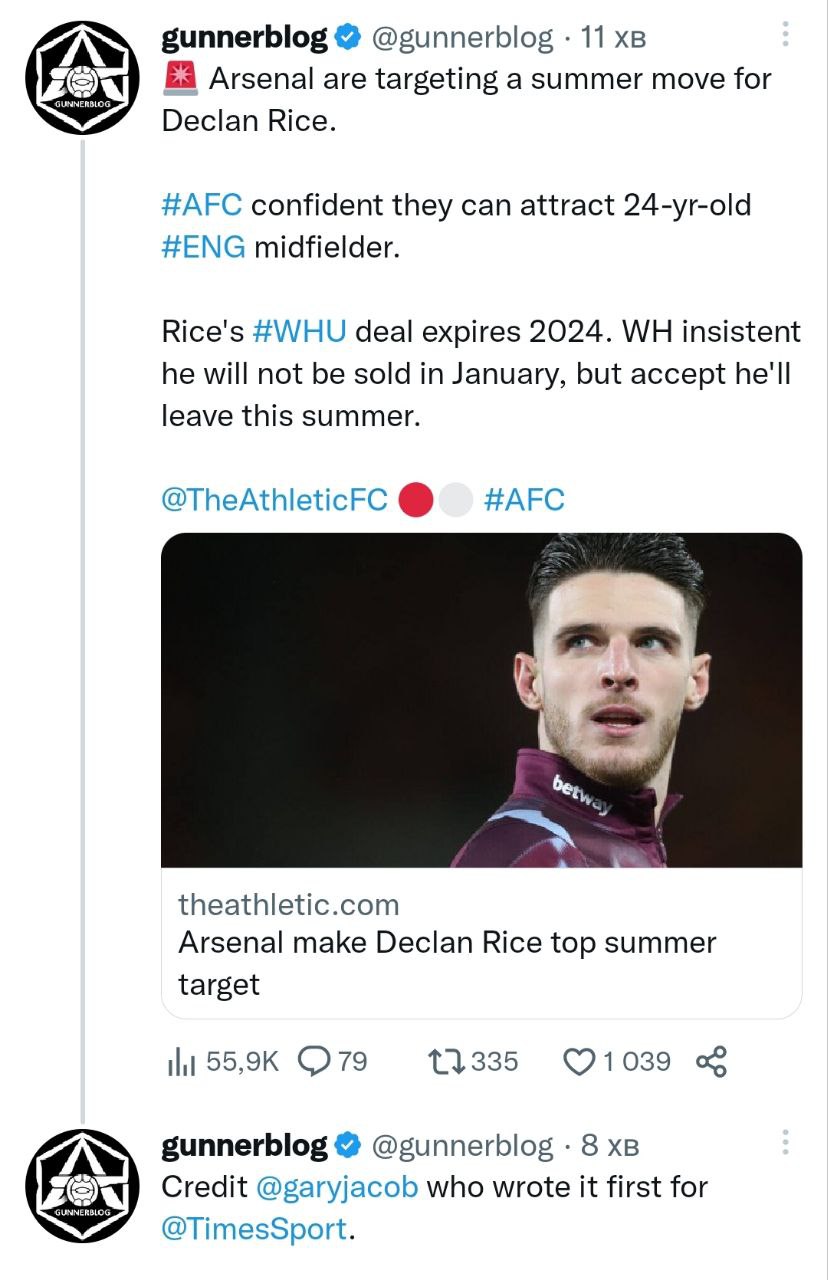Open the reply comments icon

tap(316, 1061)
